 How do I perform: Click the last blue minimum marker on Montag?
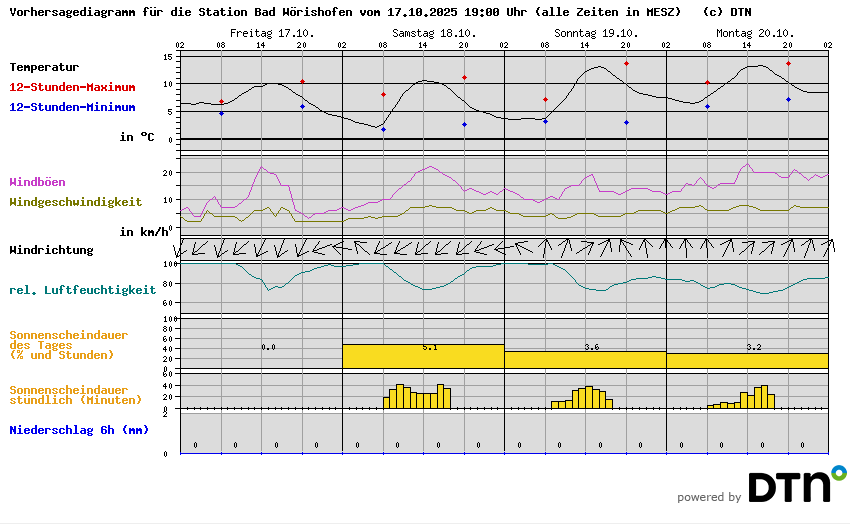pyautogui.click(x=788, y=99)
